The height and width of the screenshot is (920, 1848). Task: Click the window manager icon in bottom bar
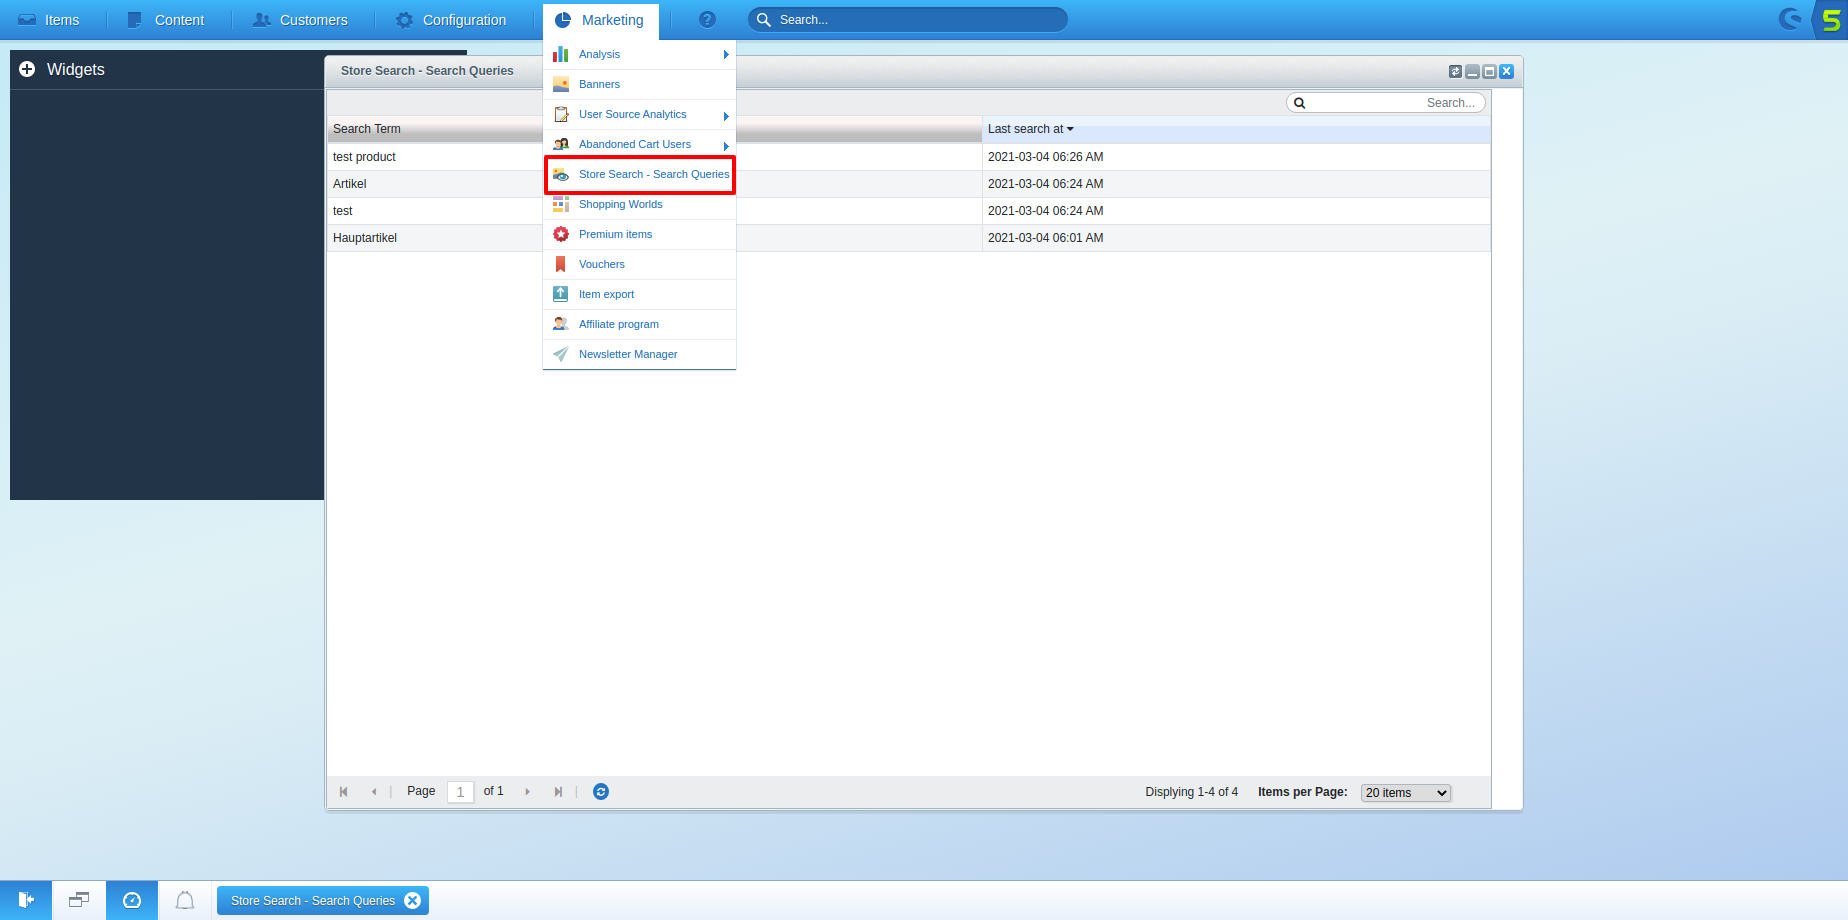[79, 900]
